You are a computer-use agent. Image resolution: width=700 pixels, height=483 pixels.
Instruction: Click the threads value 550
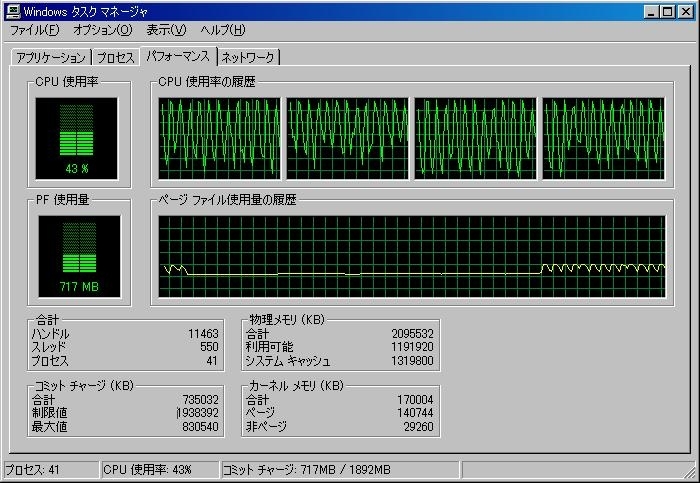[x=209, y=347]
